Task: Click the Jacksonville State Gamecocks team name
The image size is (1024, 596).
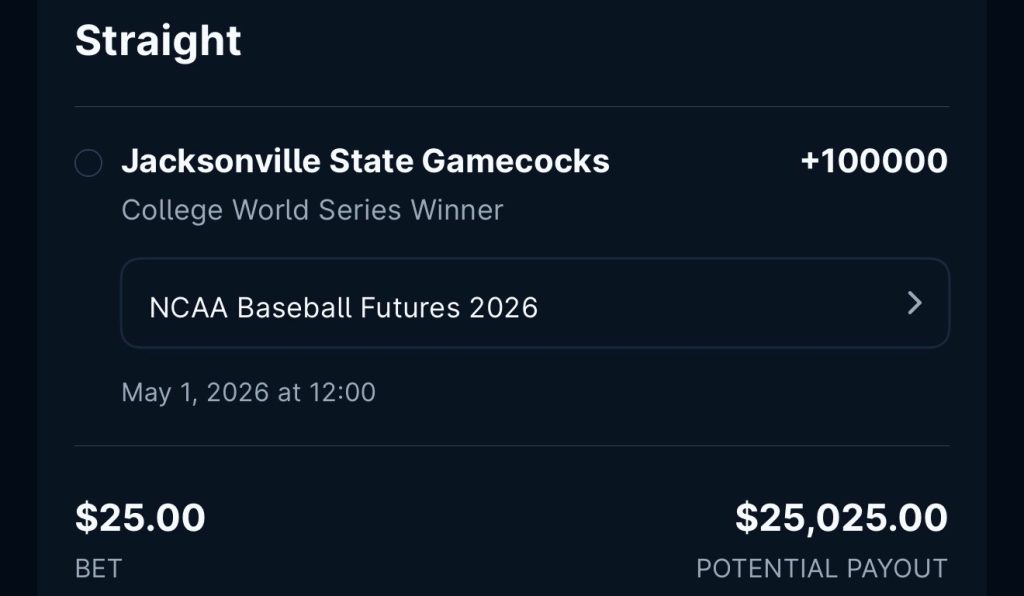Action: [365, 161]
